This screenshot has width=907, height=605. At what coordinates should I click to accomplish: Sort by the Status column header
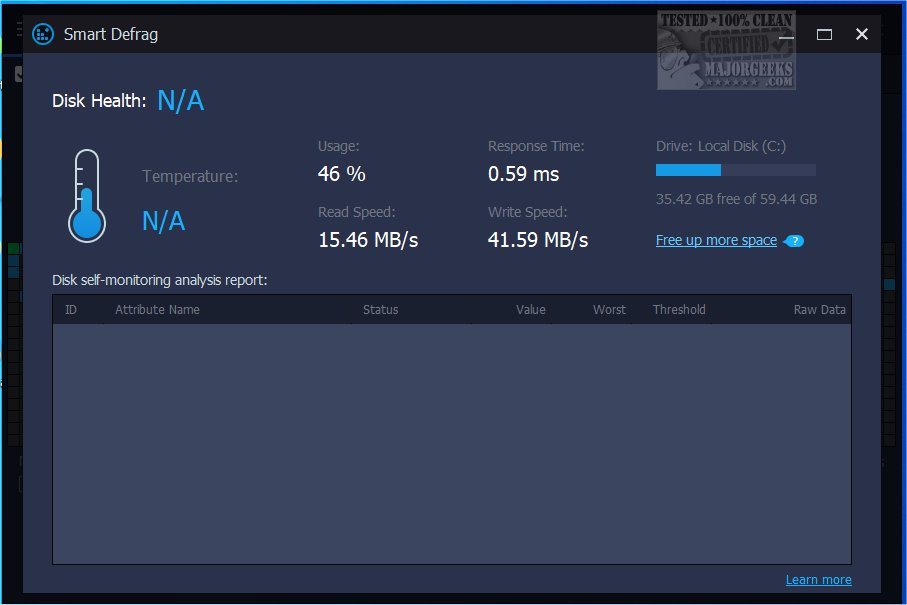tap(380, 309)
